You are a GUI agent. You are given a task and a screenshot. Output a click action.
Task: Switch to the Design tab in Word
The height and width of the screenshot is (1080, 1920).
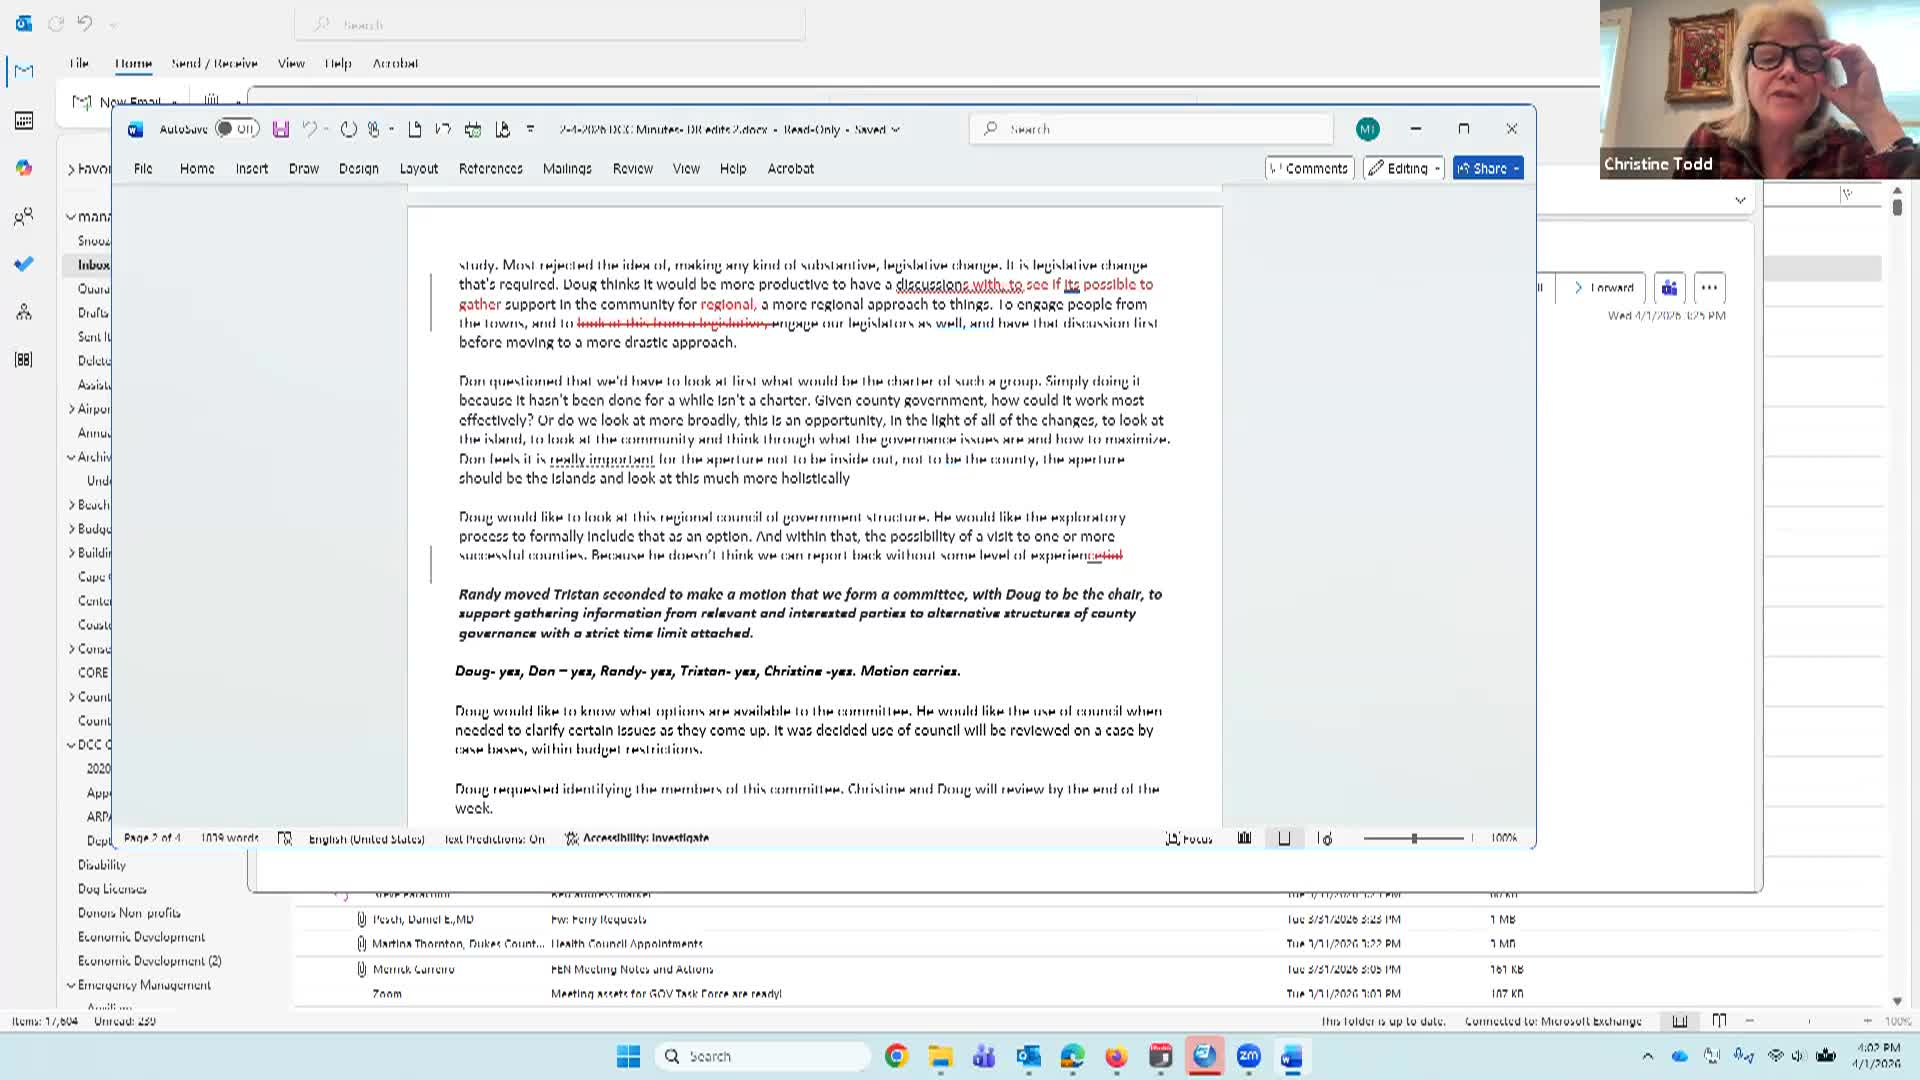point(358,168)
